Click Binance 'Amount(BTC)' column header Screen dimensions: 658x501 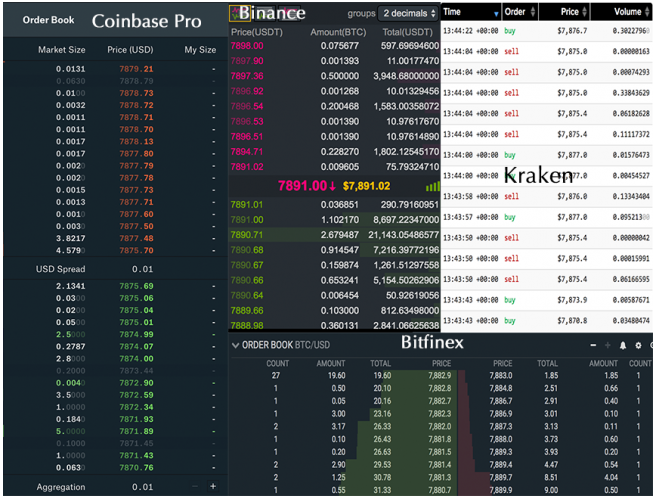pyautogui.click(x=338, y=32)
